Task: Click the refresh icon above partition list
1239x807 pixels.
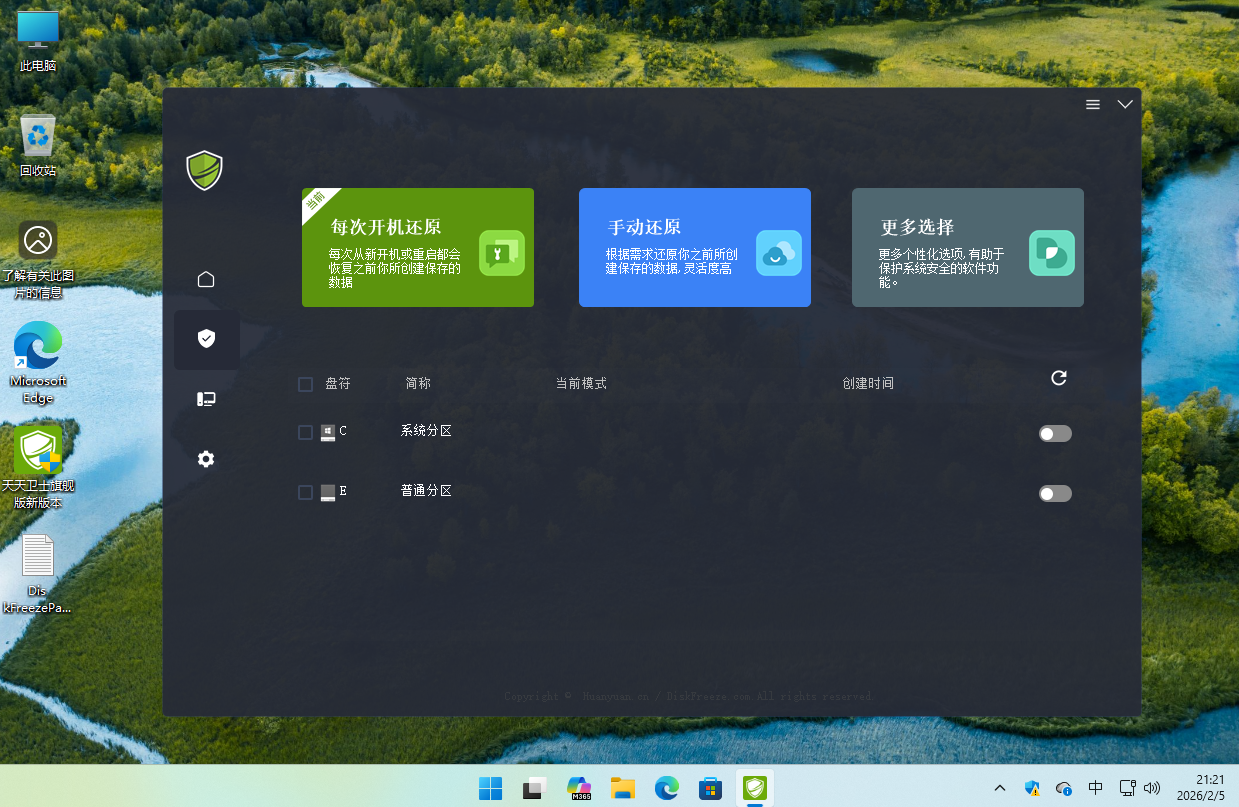Action: (x=1059, y=378)
